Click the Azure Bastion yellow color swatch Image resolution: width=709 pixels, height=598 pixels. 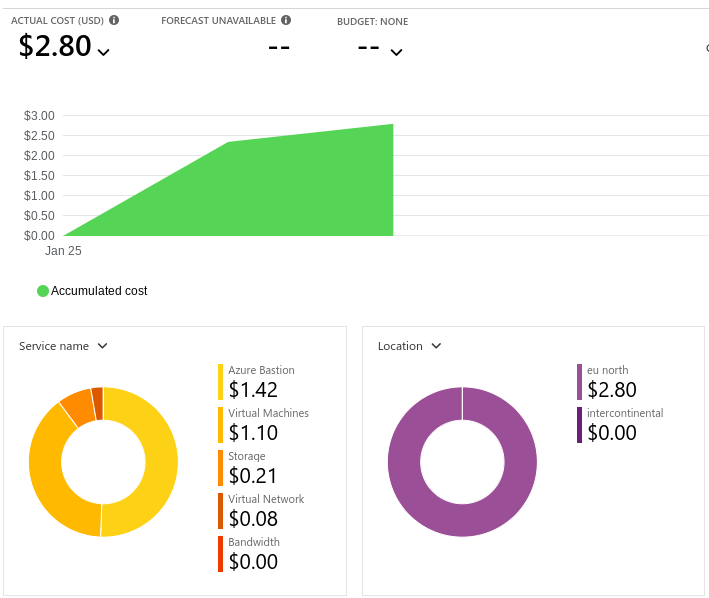[x=220, y=382]
